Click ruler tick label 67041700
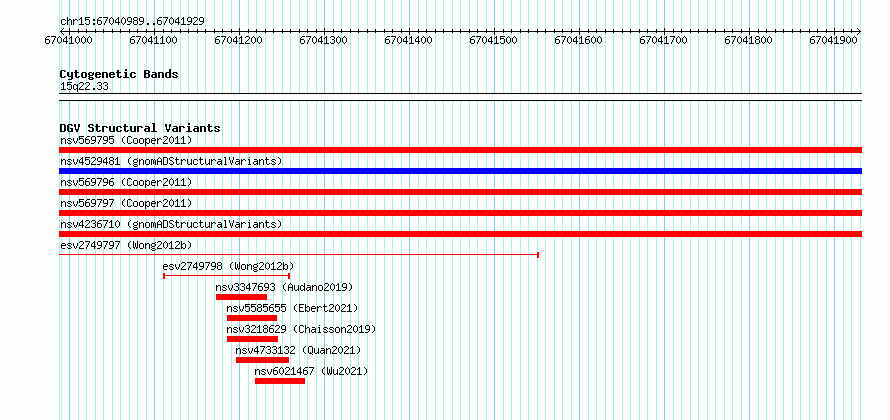 point(664,41)
